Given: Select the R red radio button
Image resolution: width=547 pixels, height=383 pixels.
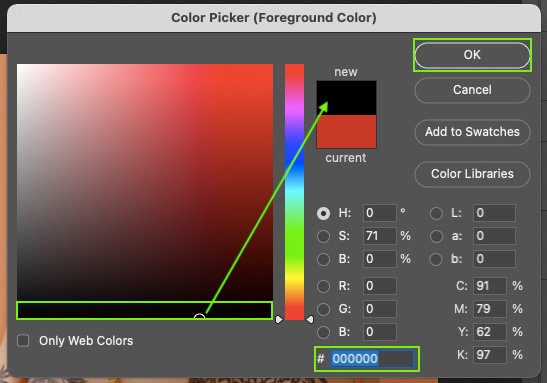Looking at the screenshot, I should pos(323,286).
